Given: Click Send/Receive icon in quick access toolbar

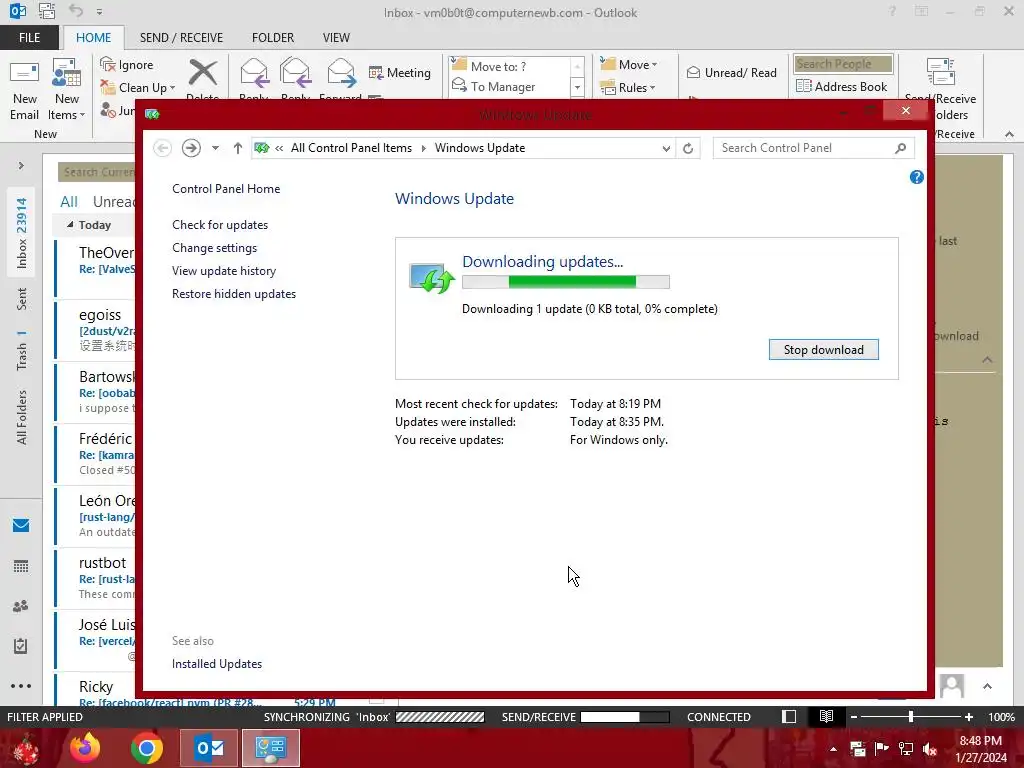Looking at the screenshot, I should 47,11.
